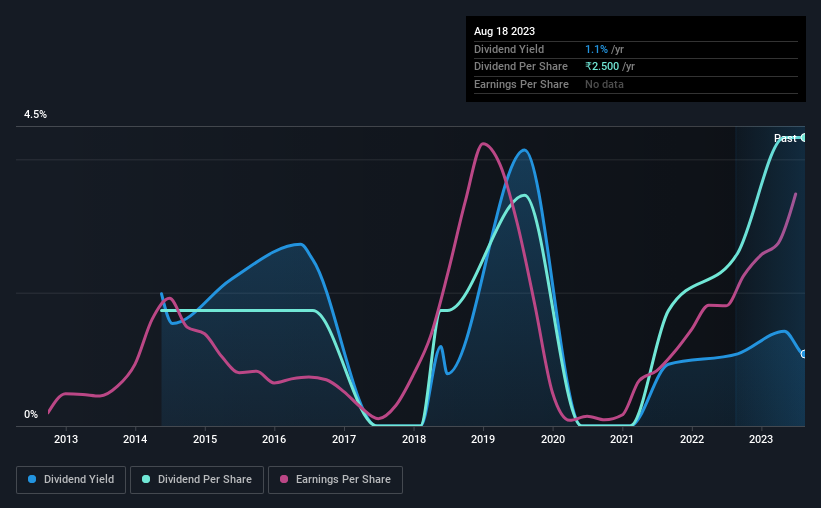821x508 pixels.
Task: Click the teal Dividend Per Share legend dot
Action: tap(146, 479)
